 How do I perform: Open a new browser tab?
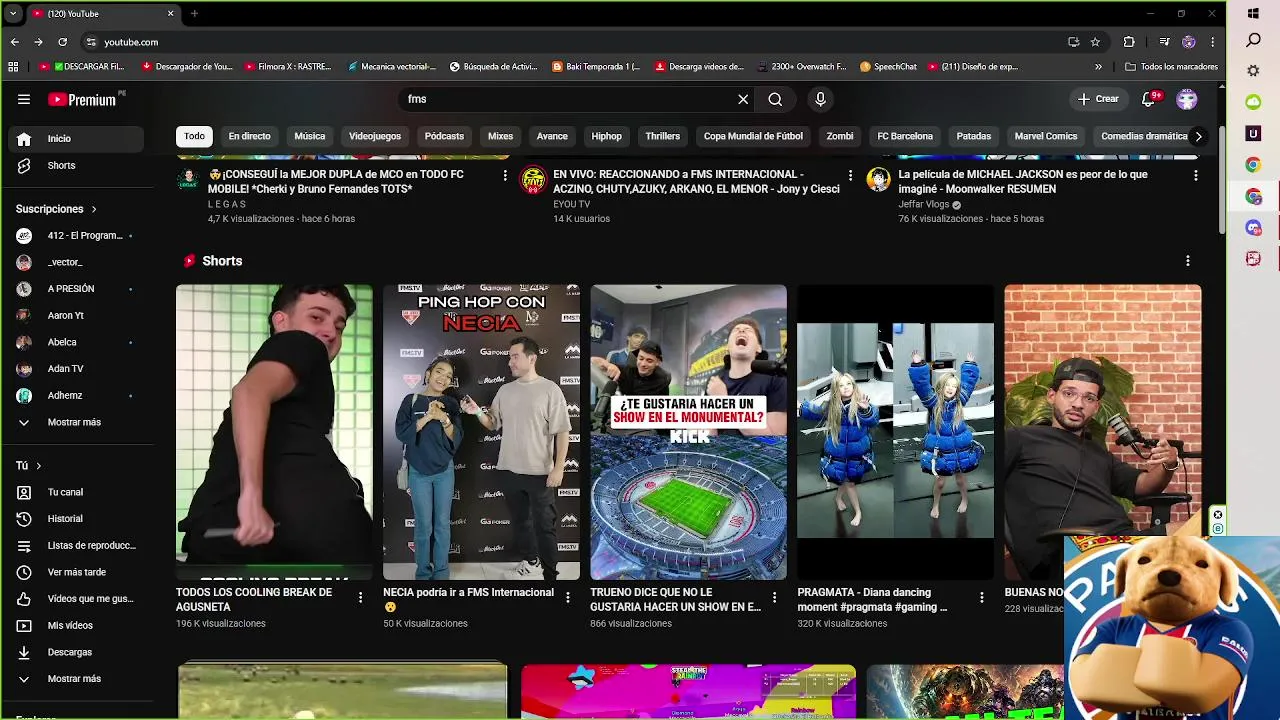194,14
